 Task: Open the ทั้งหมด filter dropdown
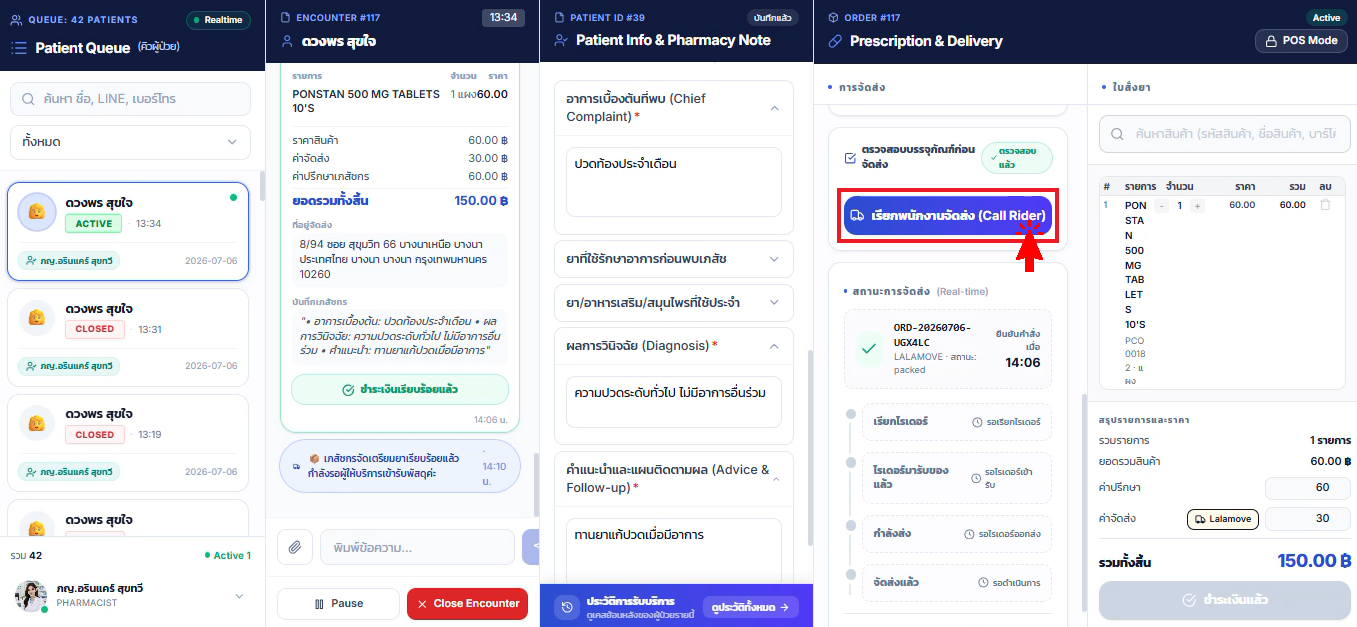[130, 142]
